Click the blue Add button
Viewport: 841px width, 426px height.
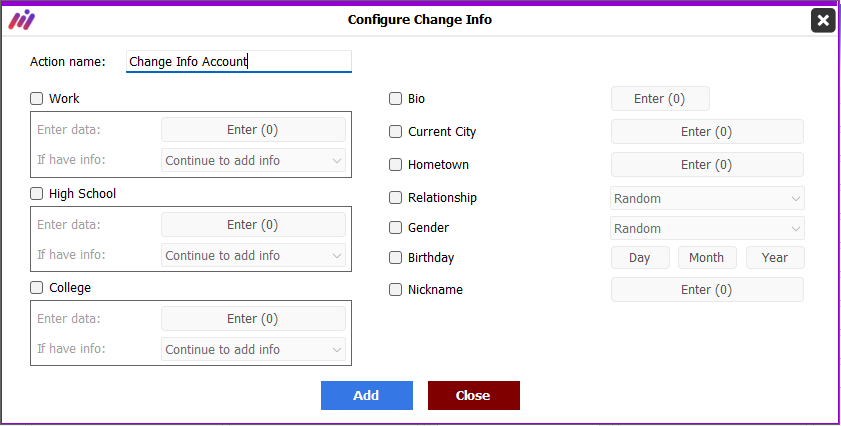[367, 395]
